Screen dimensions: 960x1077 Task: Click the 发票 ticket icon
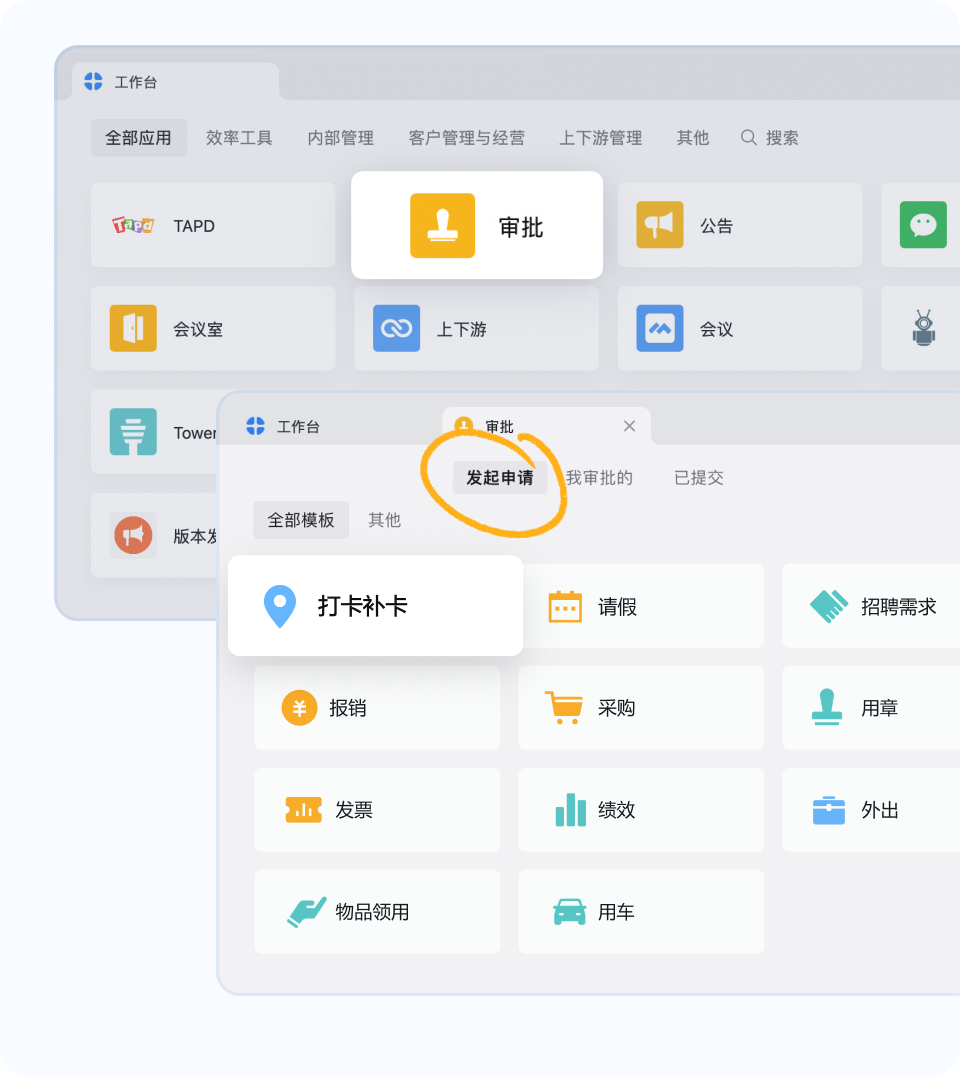pos(304,810)
